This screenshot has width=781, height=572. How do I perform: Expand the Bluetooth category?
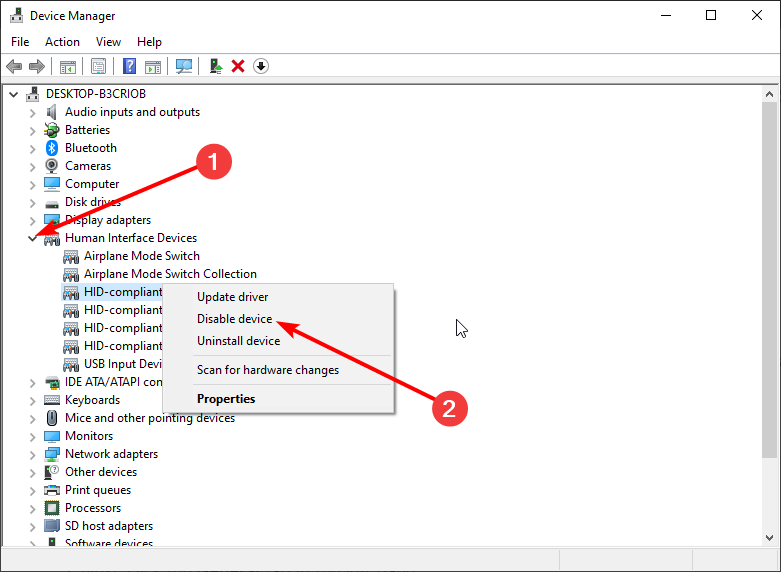coord(32,149)
